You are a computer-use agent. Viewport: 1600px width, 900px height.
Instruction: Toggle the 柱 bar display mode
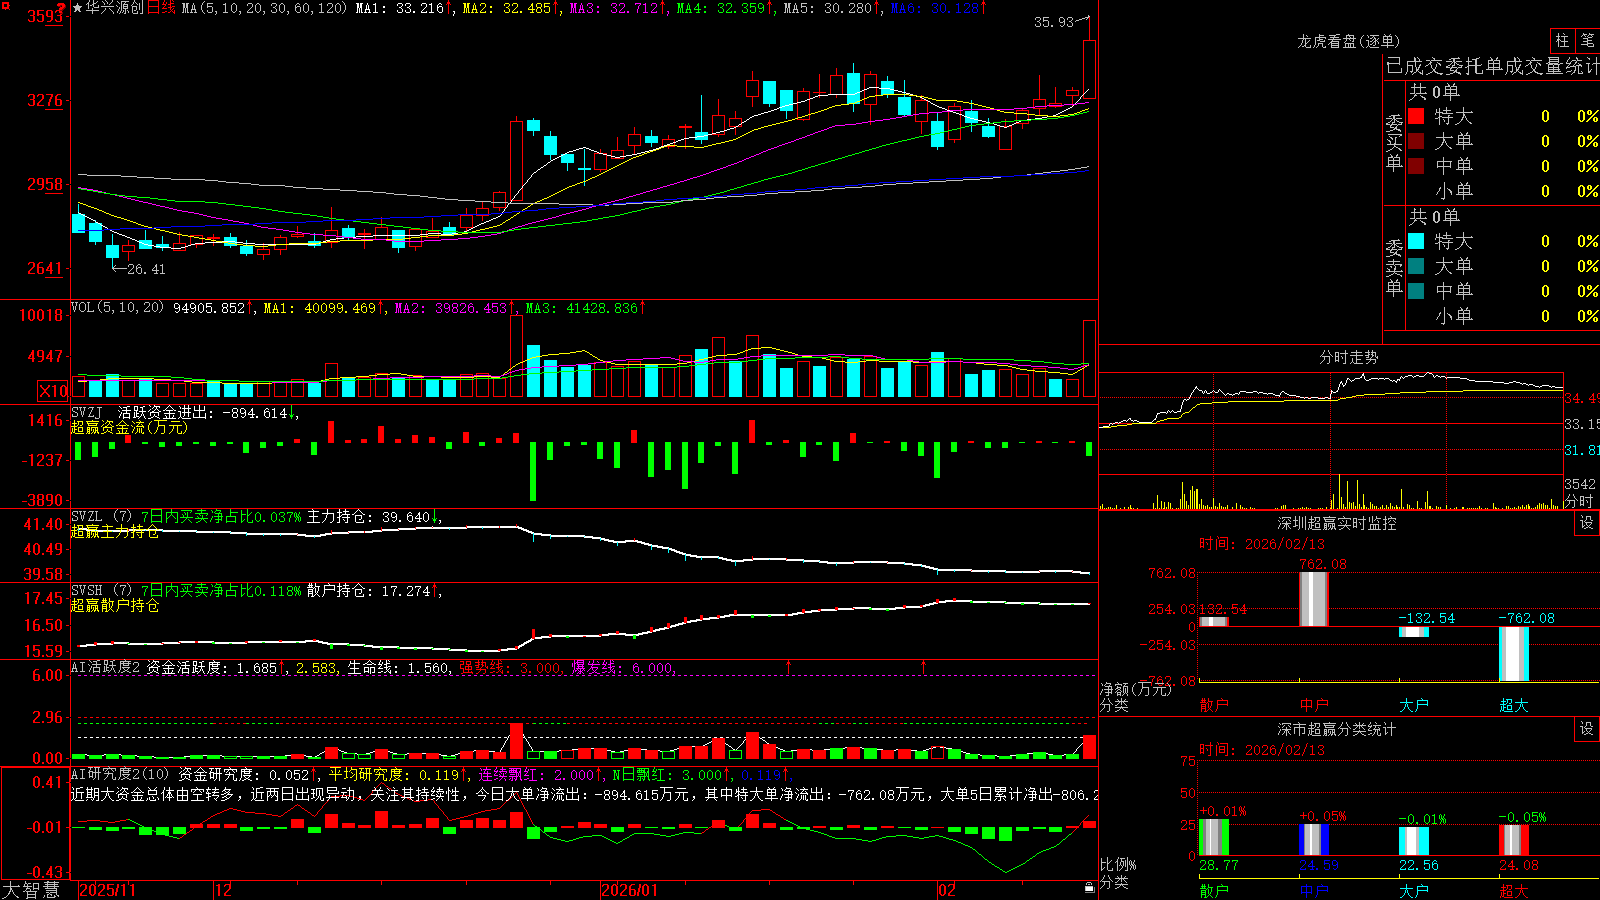coord(1562,40)
